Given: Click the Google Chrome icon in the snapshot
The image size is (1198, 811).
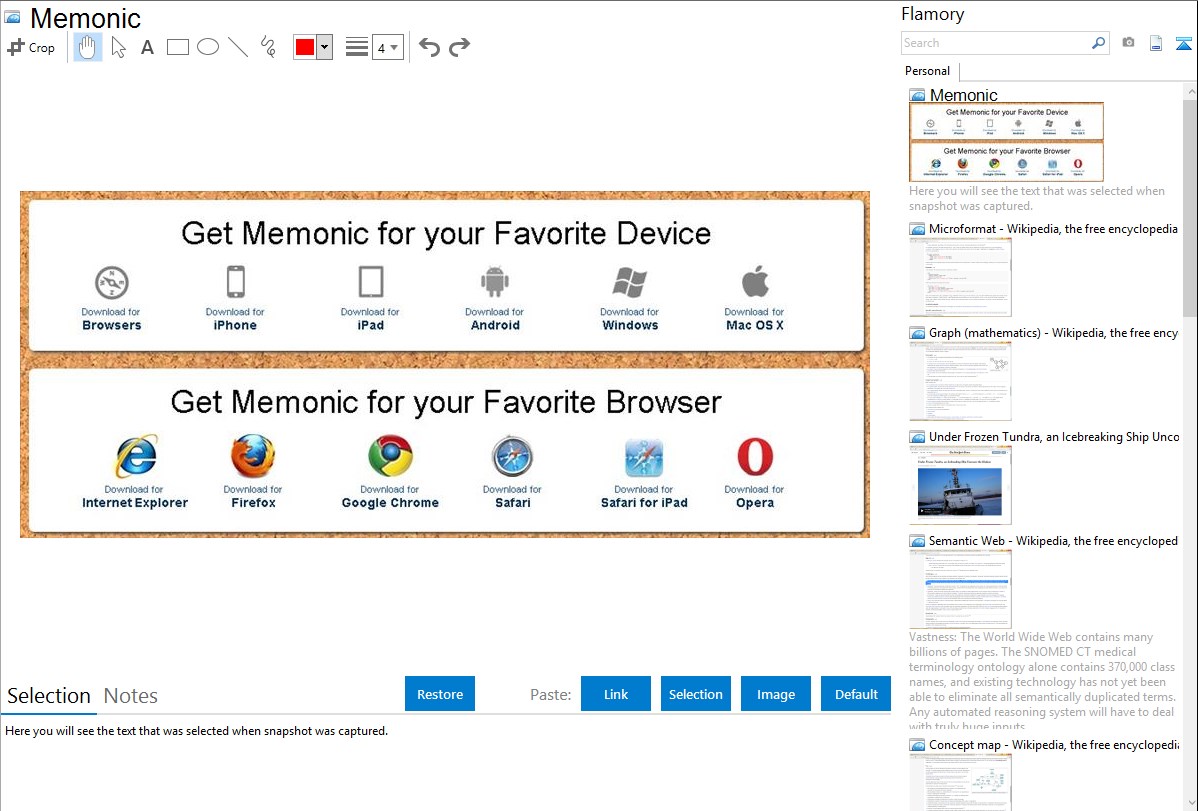Looking at the screenshot, I should pos(390,456).
